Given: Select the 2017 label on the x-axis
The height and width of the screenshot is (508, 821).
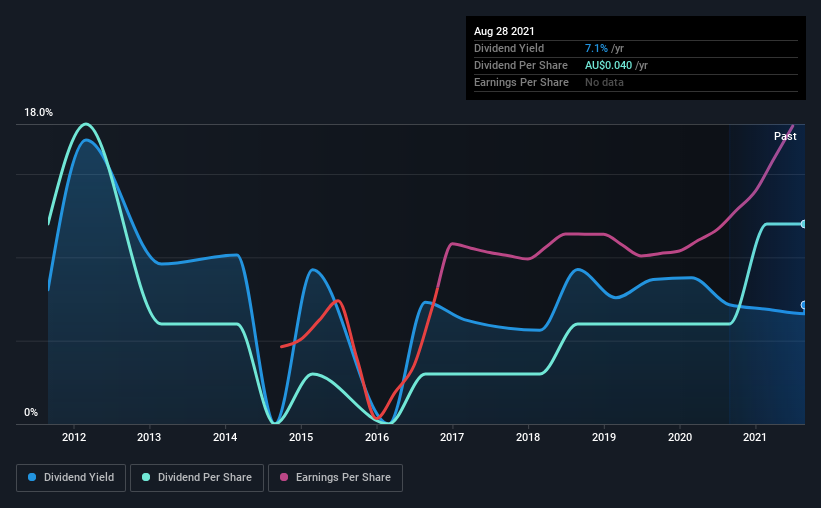Looking at the screenshot, I should coord(452,437).
